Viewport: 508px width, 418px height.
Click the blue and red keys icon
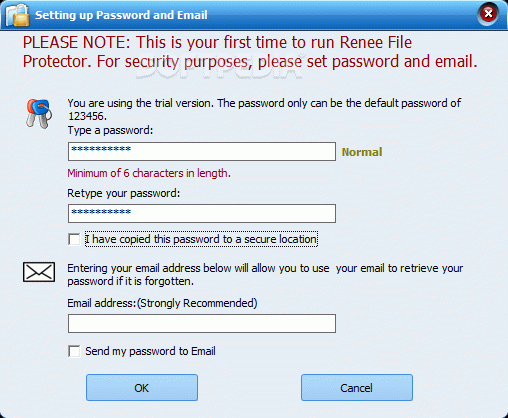tap(39, 113)
